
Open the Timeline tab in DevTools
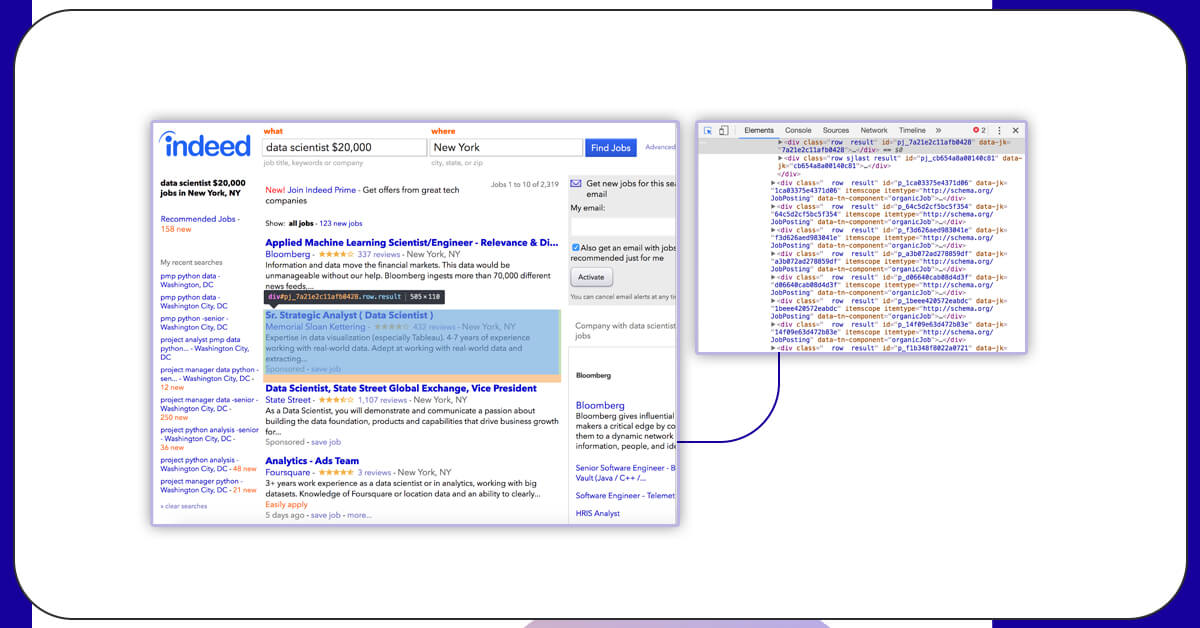912,130
